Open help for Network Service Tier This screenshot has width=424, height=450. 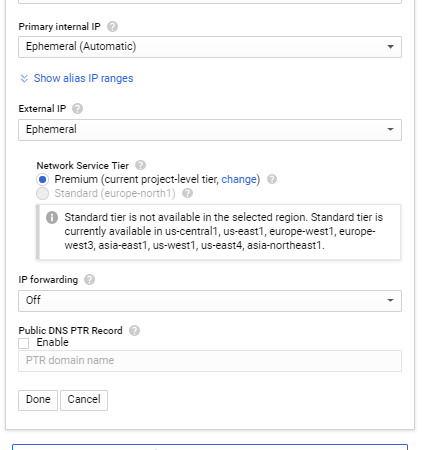click(x=140, y=165)
